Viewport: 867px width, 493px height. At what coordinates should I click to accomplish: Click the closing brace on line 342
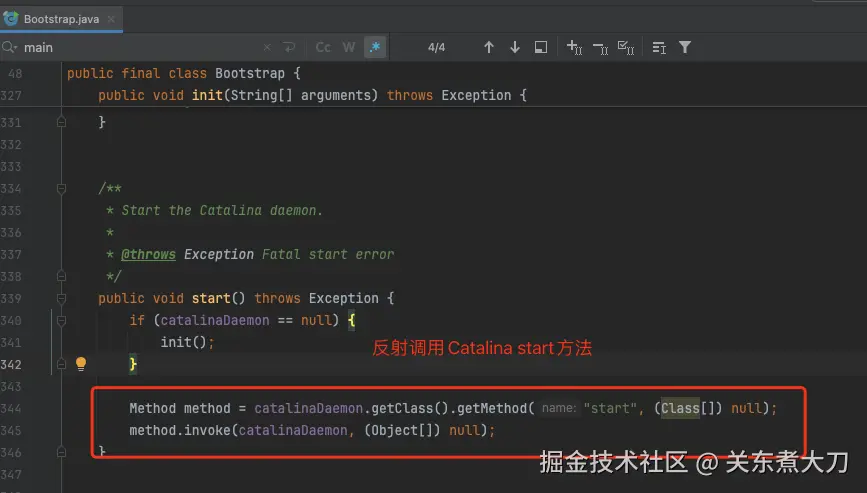[x=133, y=364]
